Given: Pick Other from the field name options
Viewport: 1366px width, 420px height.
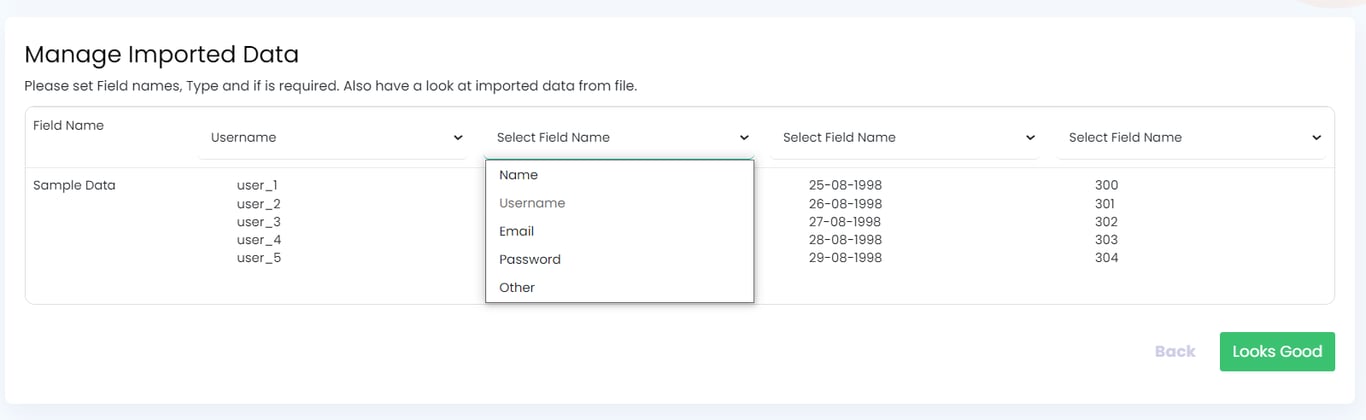Looking at the screenshot, I should tap(517, 287).
